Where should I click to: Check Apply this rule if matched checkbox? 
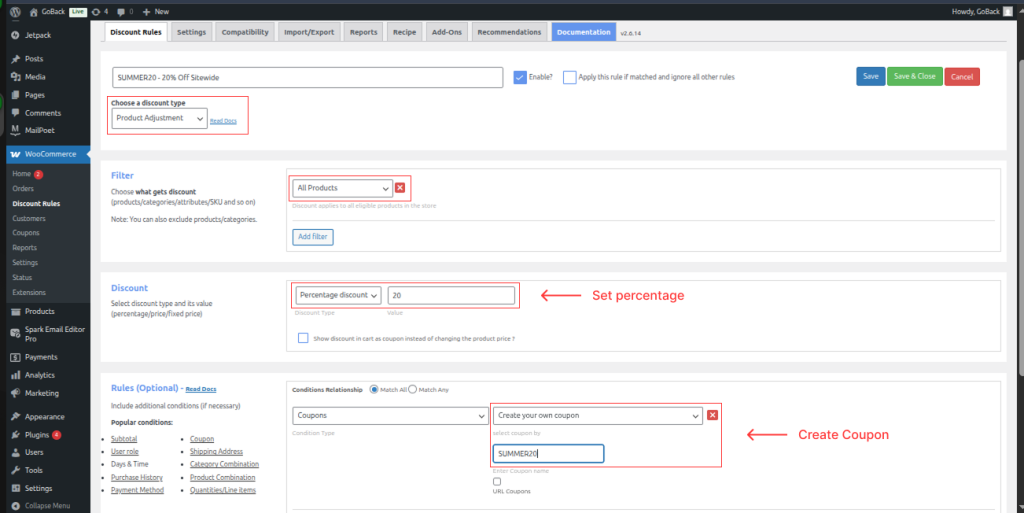coord(569,77)
